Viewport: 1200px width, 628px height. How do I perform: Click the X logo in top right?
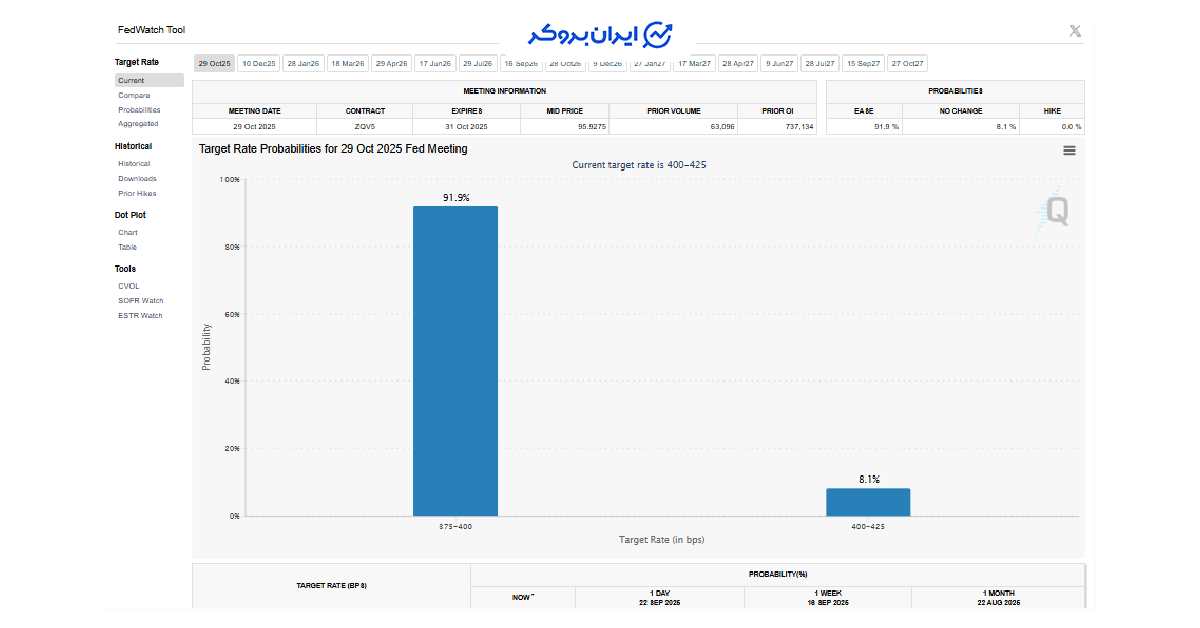1075,31
